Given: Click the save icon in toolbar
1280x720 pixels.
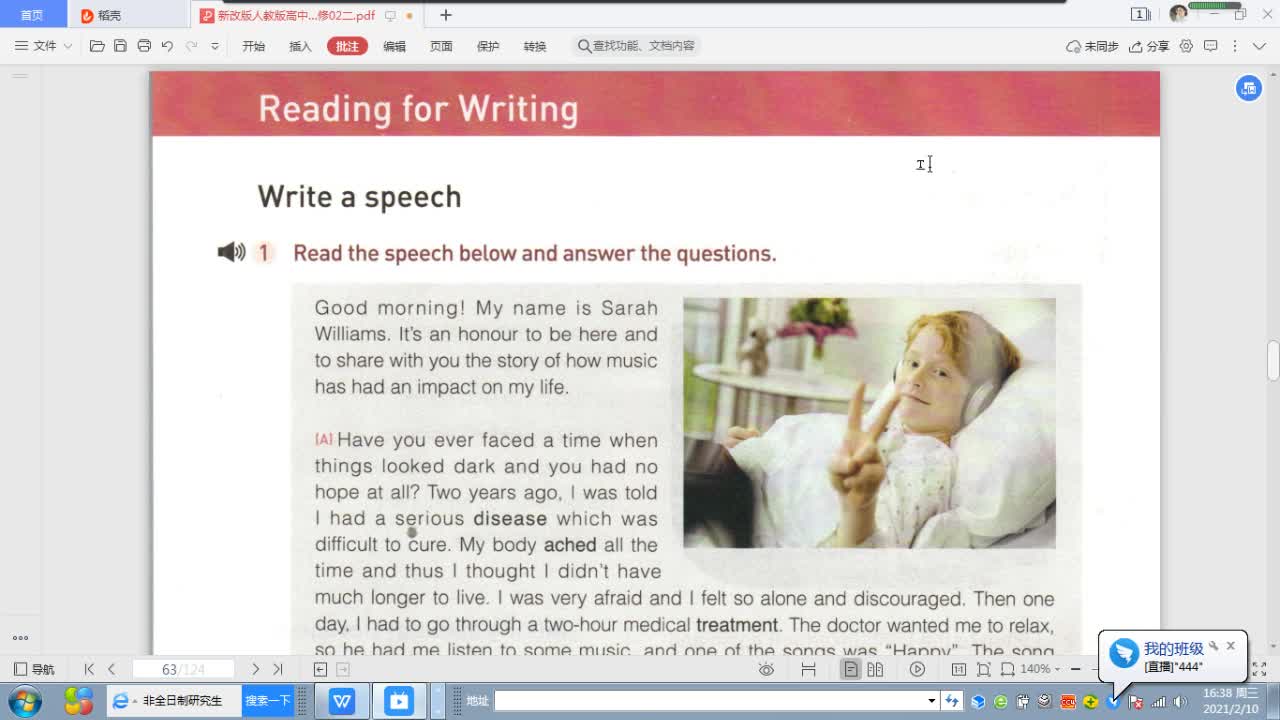Looking at the screenshot, I should point(120,46).
